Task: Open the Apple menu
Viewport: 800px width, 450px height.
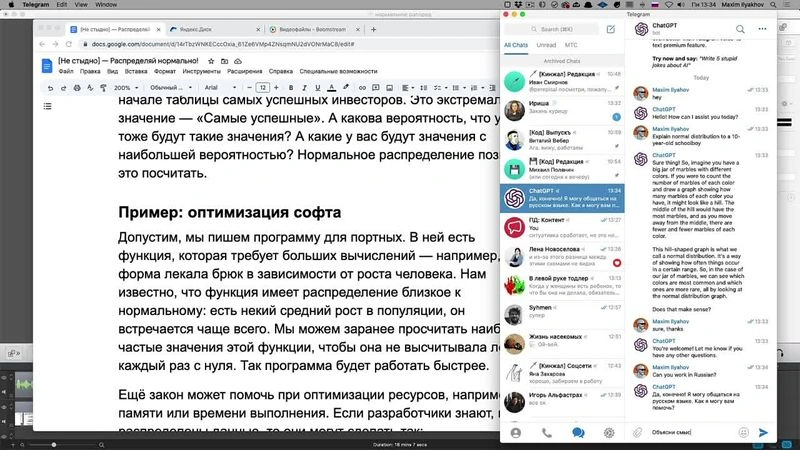Action: click(11, 5)
